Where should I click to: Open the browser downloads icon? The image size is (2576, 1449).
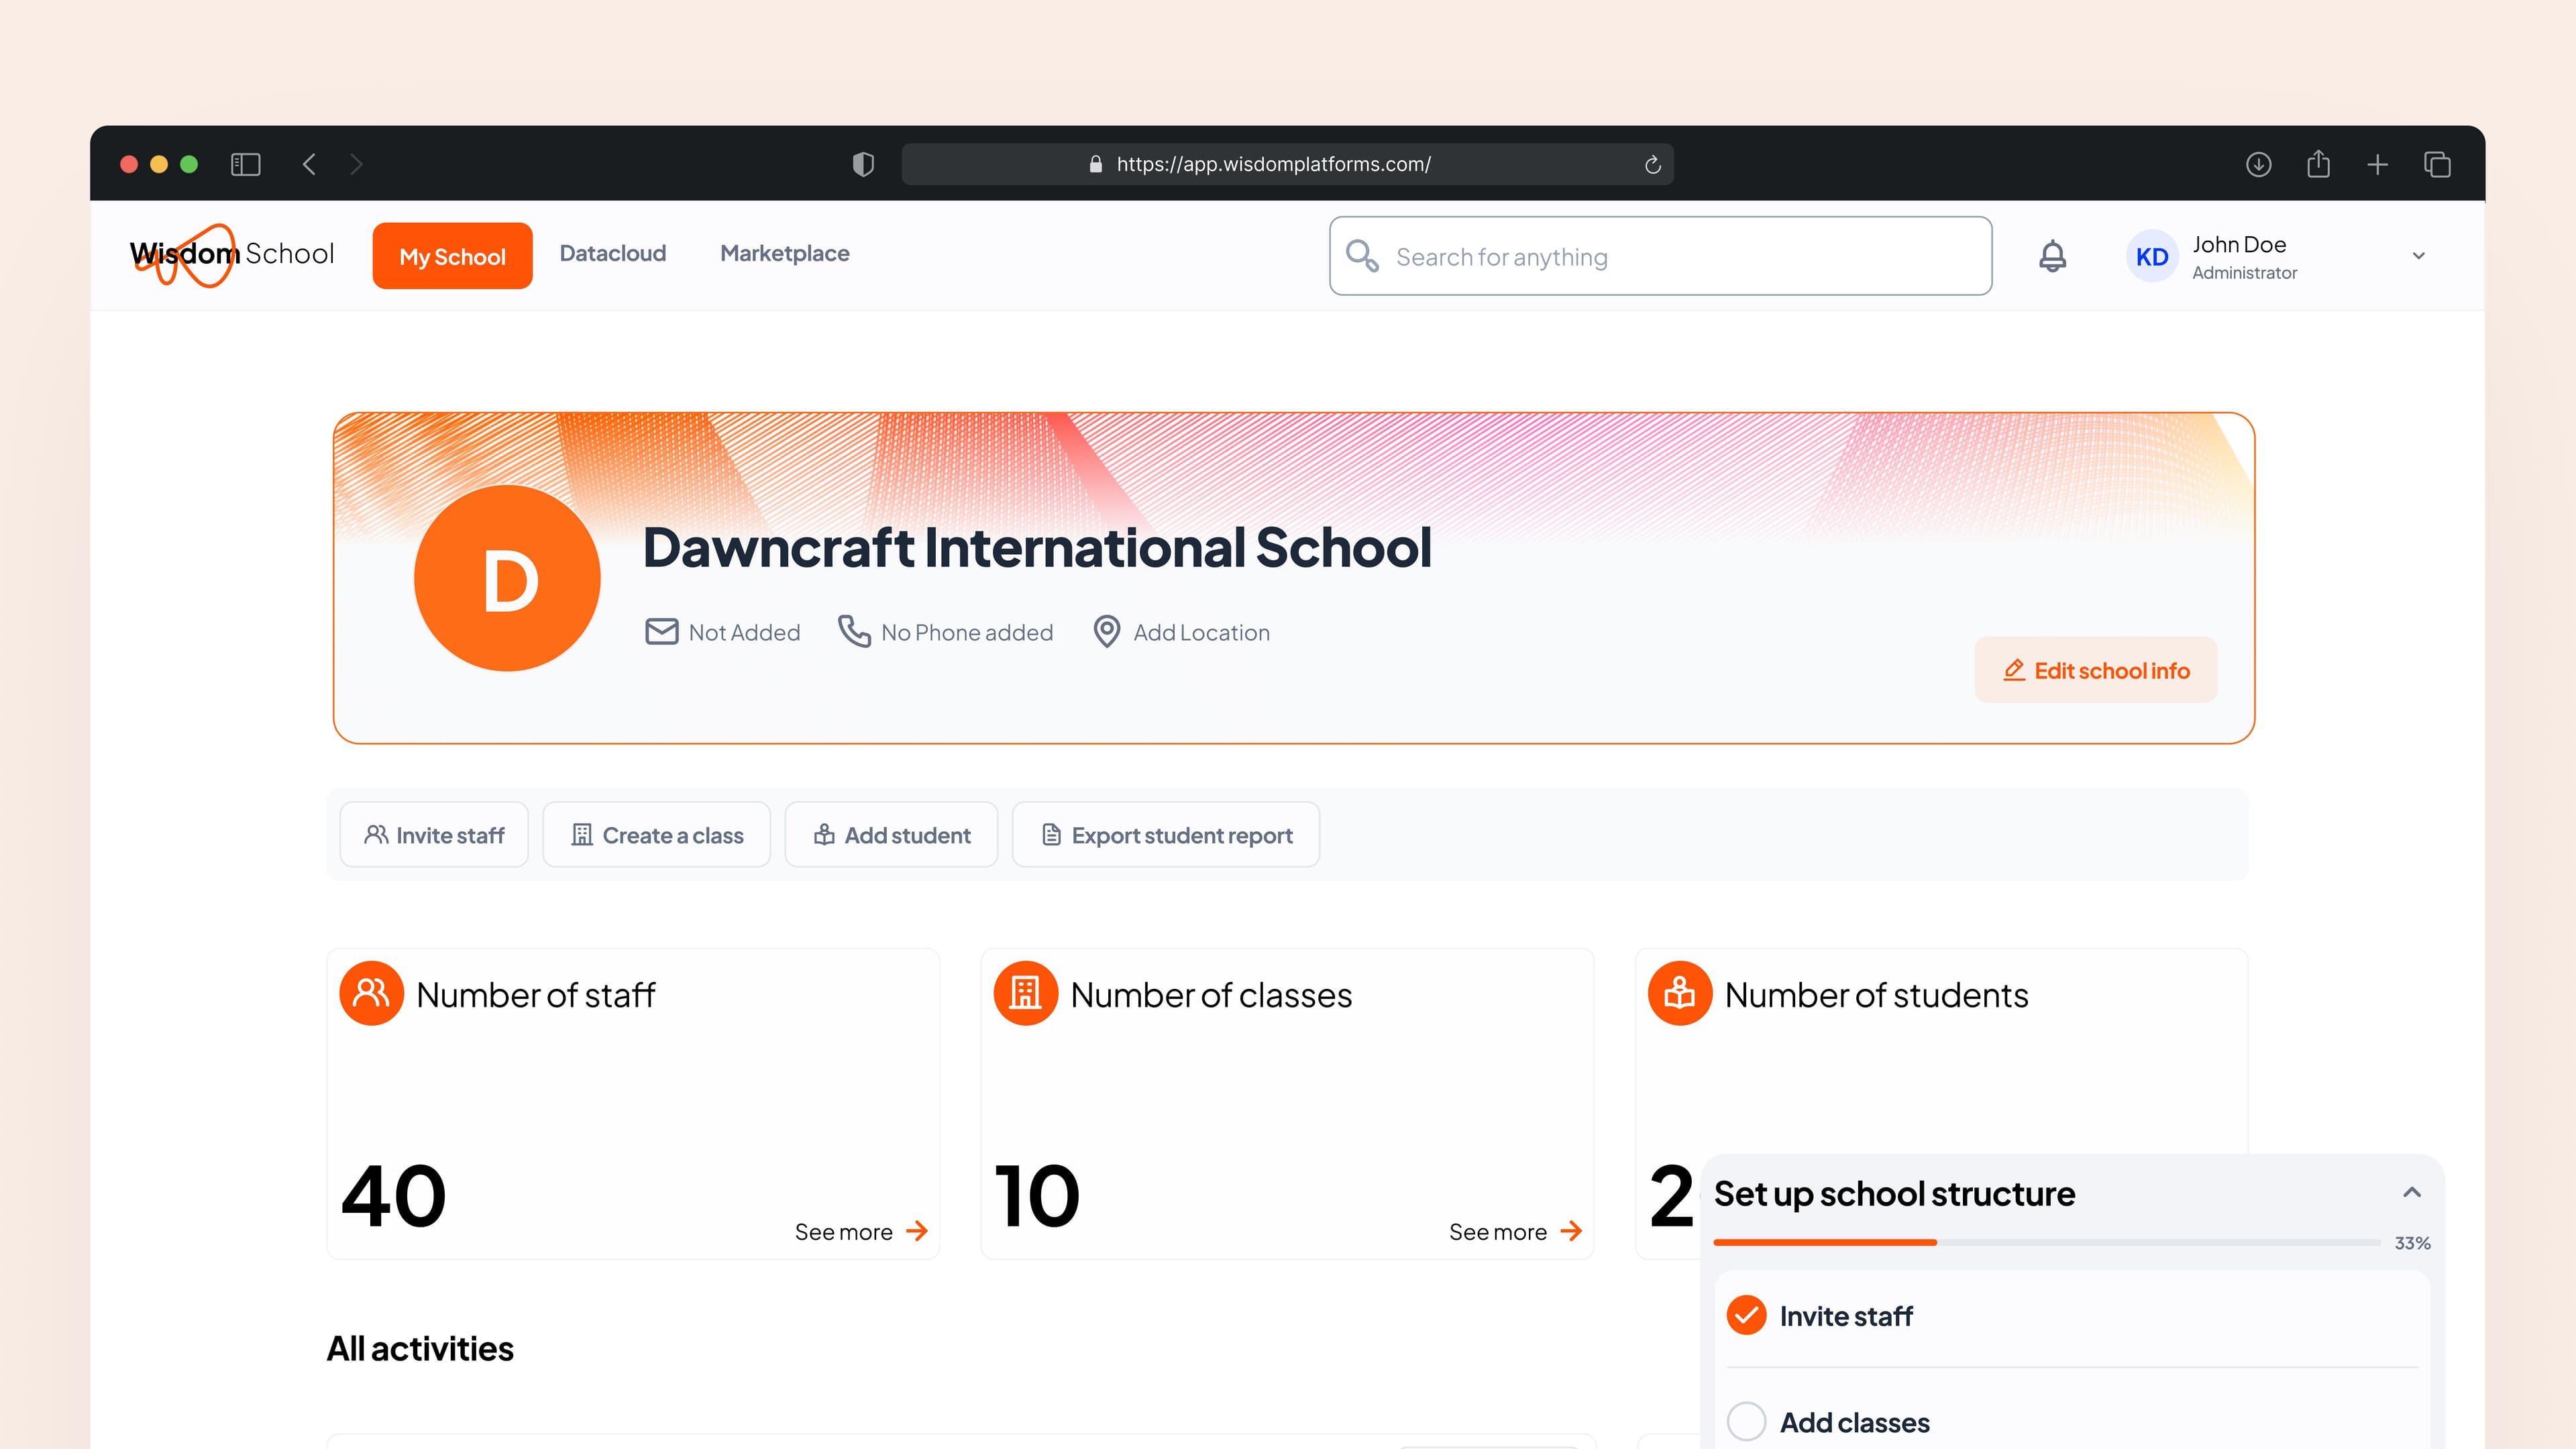[x=2258, y=164]
